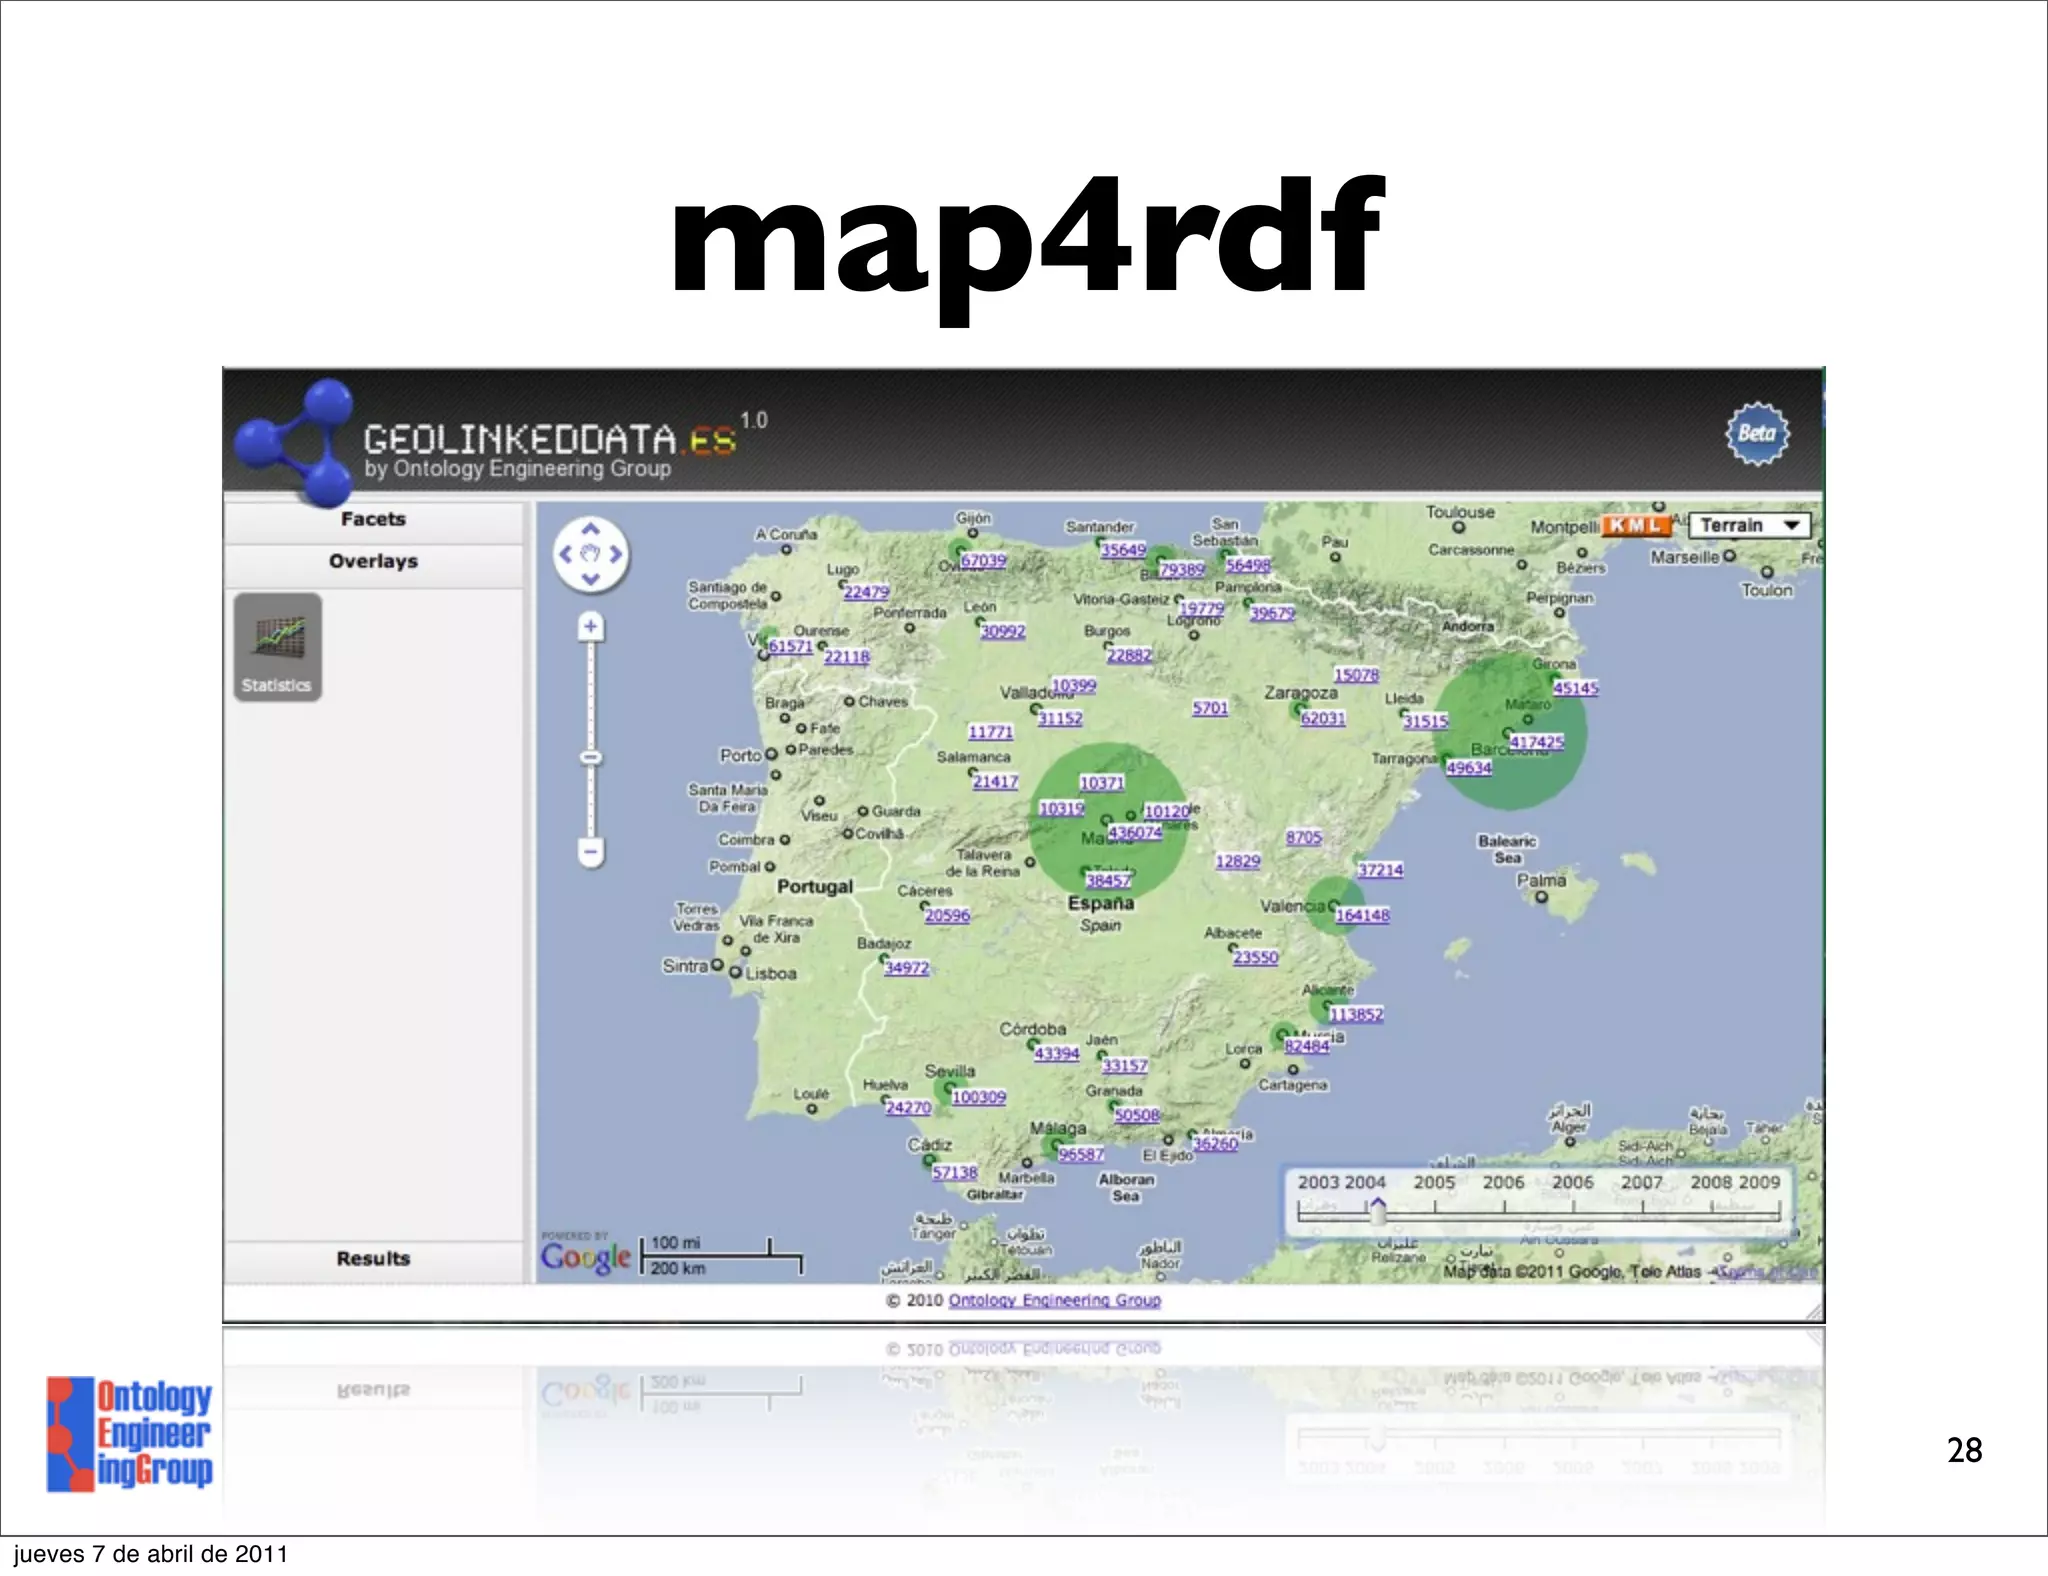Click the value 33157 near Jaén
This screenshot has width=2048, height=1576.
click(x=1125, y=1066)
